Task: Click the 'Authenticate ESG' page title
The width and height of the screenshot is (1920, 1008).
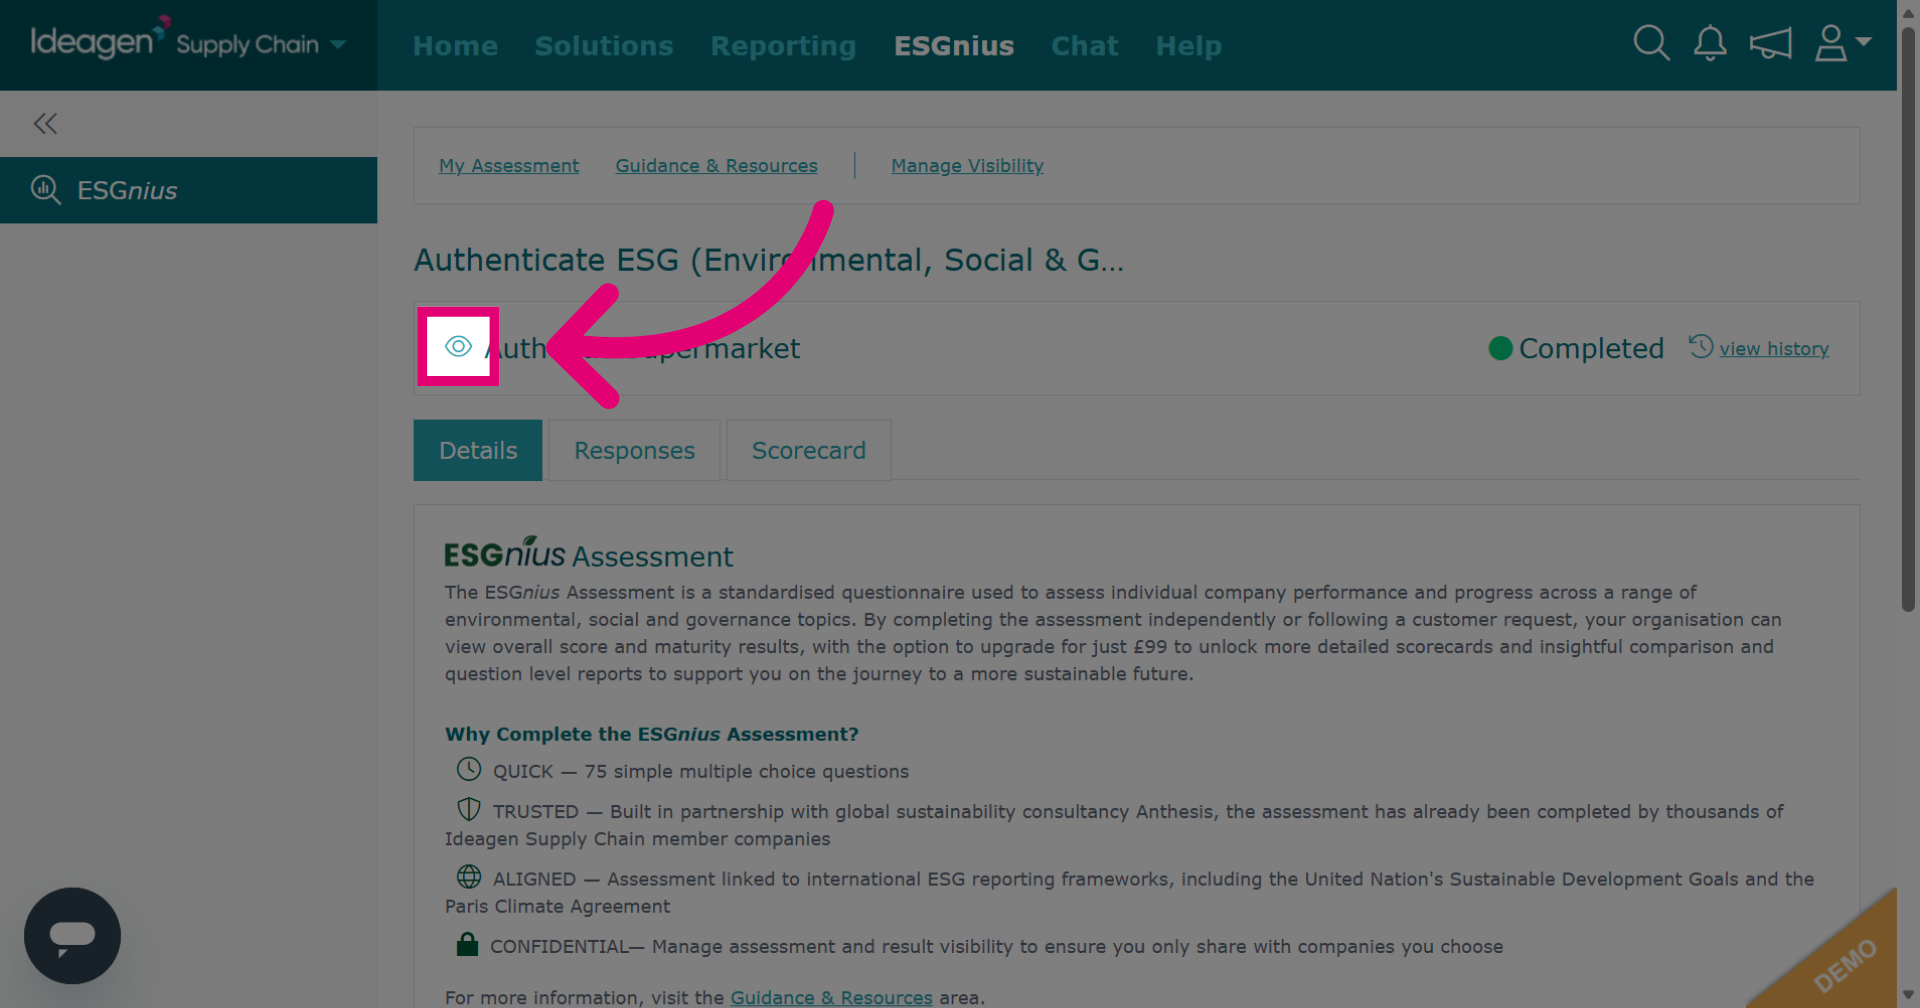Action: [769, 260]
